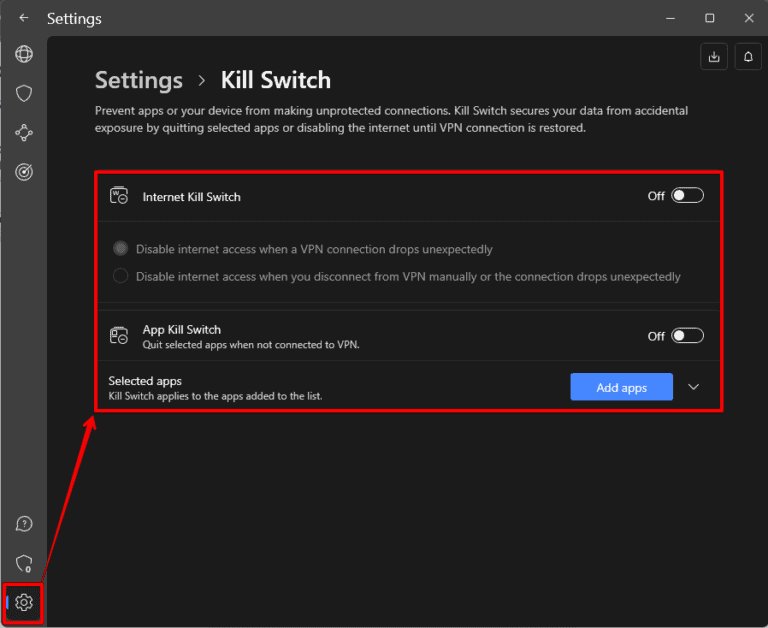Click the help question mark icon
The width and height of the screenshot is (768, 628).
(24, 524)
